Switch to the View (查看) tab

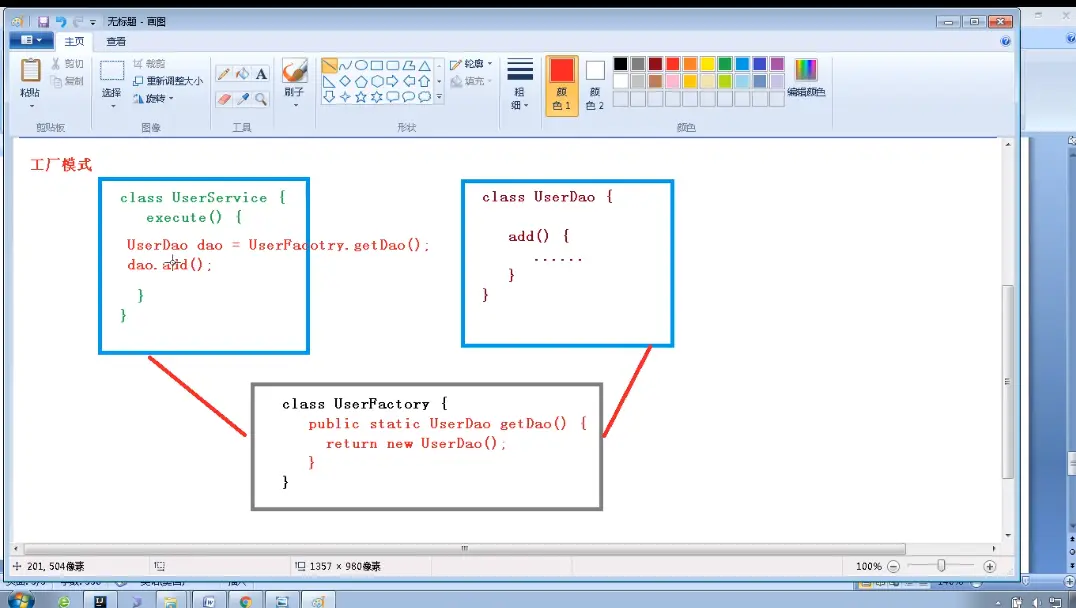tap(116, 41)
